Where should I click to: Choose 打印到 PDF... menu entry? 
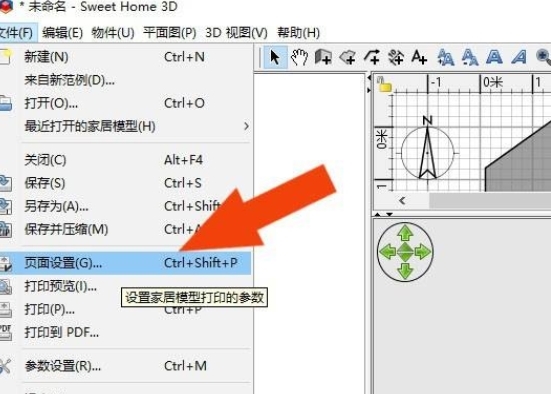click(125, 332)
